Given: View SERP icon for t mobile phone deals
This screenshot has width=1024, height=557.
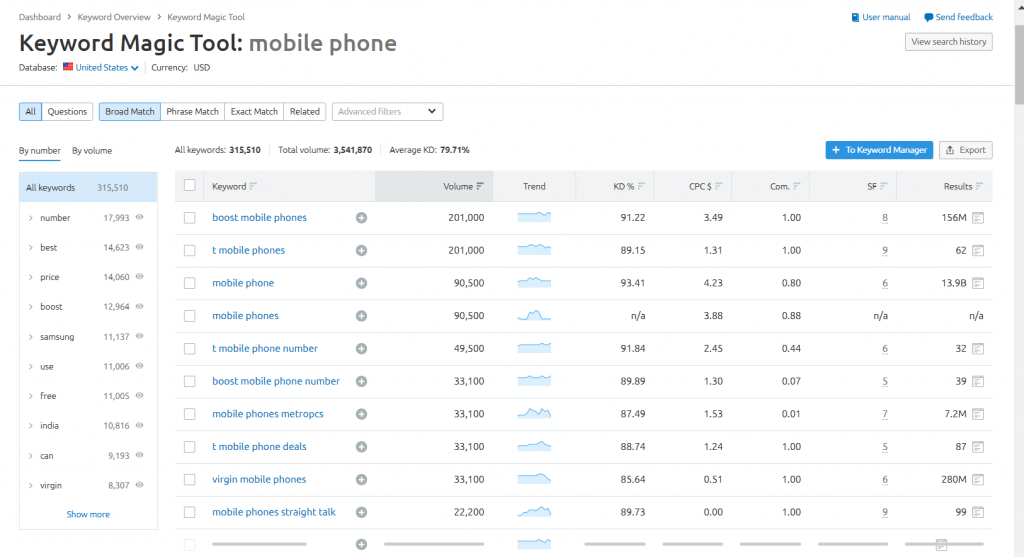Looking at the screenshot, I should point(979,447).
